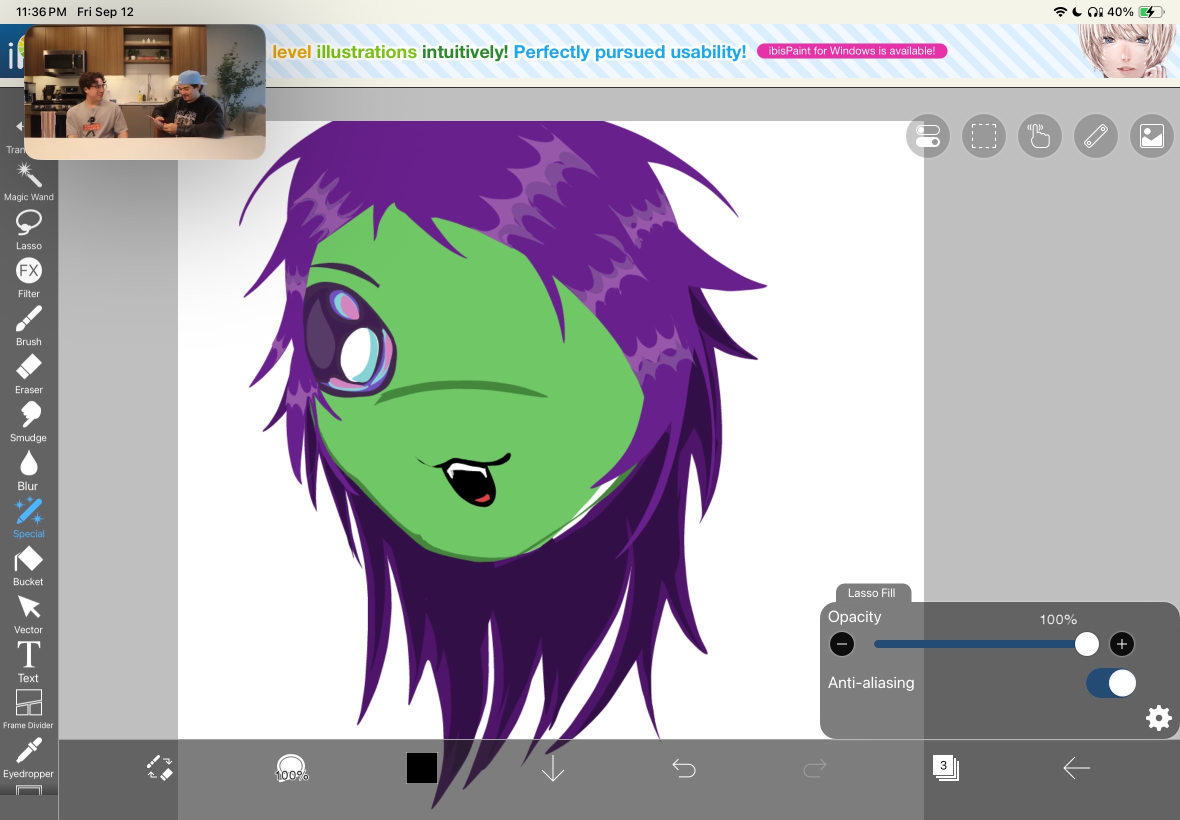Open the Frame Divider tool
The width and height of the screenshot is (1180, 820).
tap(29, 710)
